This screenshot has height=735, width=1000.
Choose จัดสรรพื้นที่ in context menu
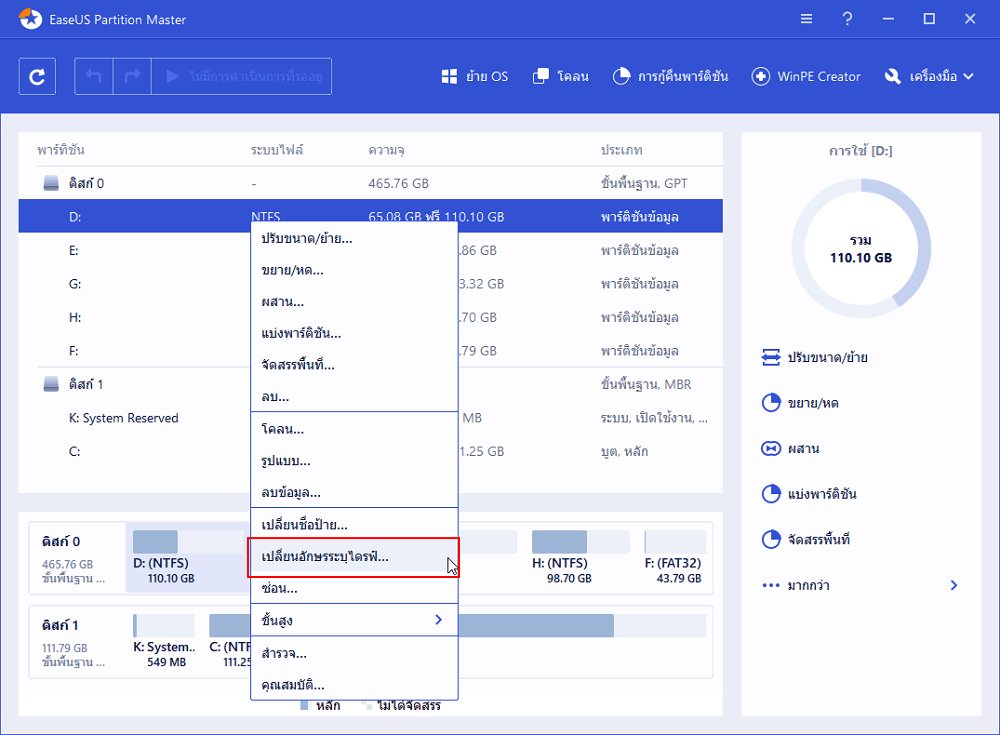pos(354,365)
